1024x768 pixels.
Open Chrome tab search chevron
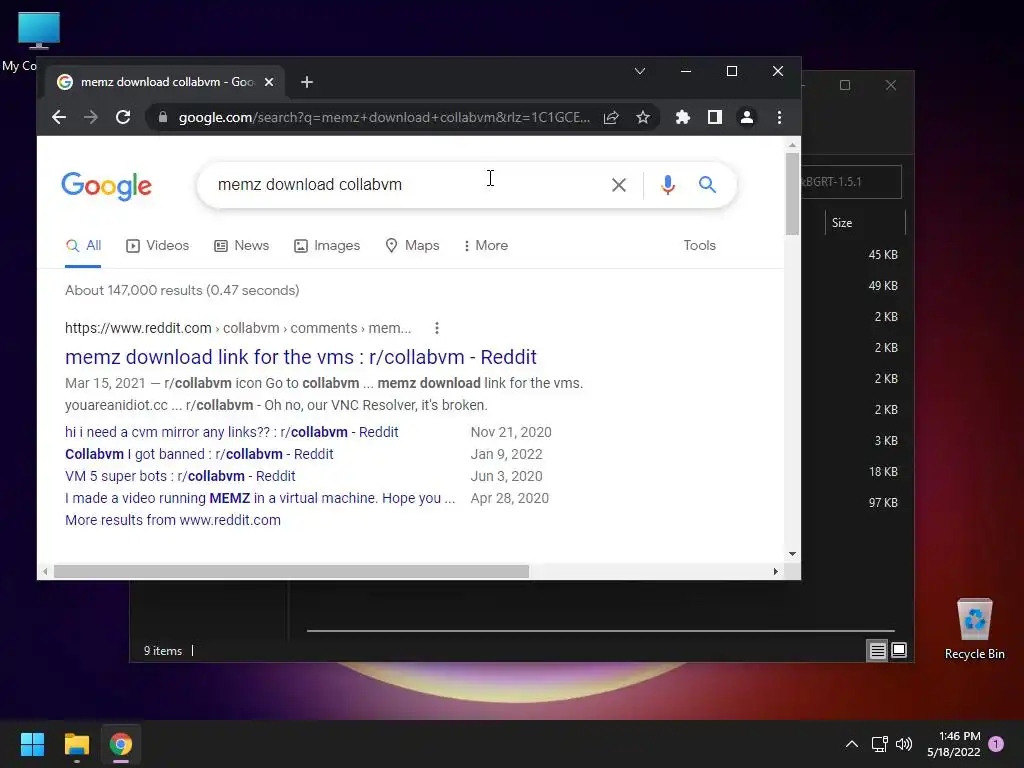tap(640, 71)
